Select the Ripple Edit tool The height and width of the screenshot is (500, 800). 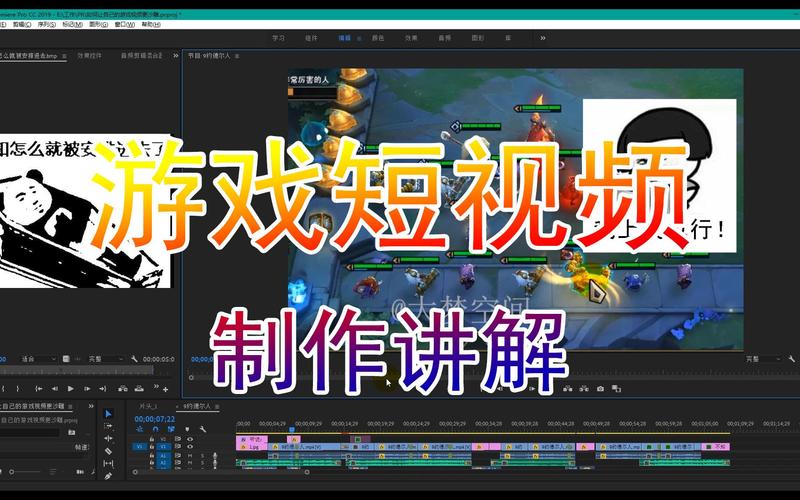[x=108, y=438]
